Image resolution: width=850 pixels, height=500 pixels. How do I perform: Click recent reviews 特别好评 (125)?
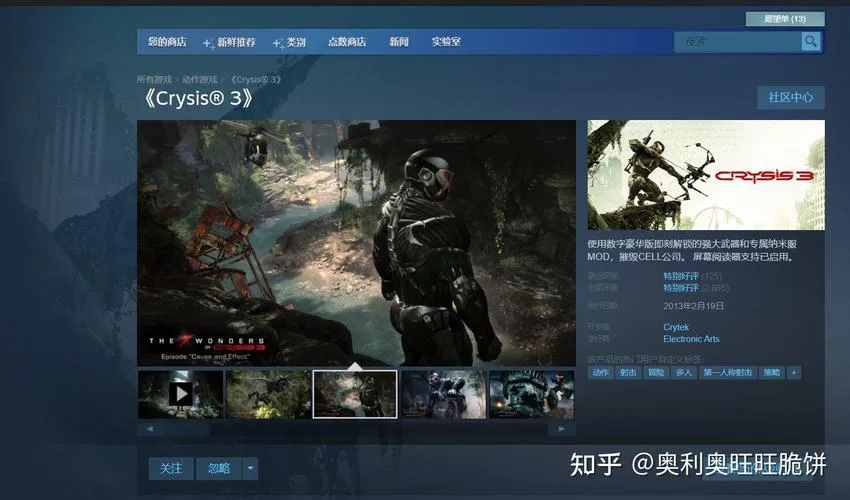692,276
